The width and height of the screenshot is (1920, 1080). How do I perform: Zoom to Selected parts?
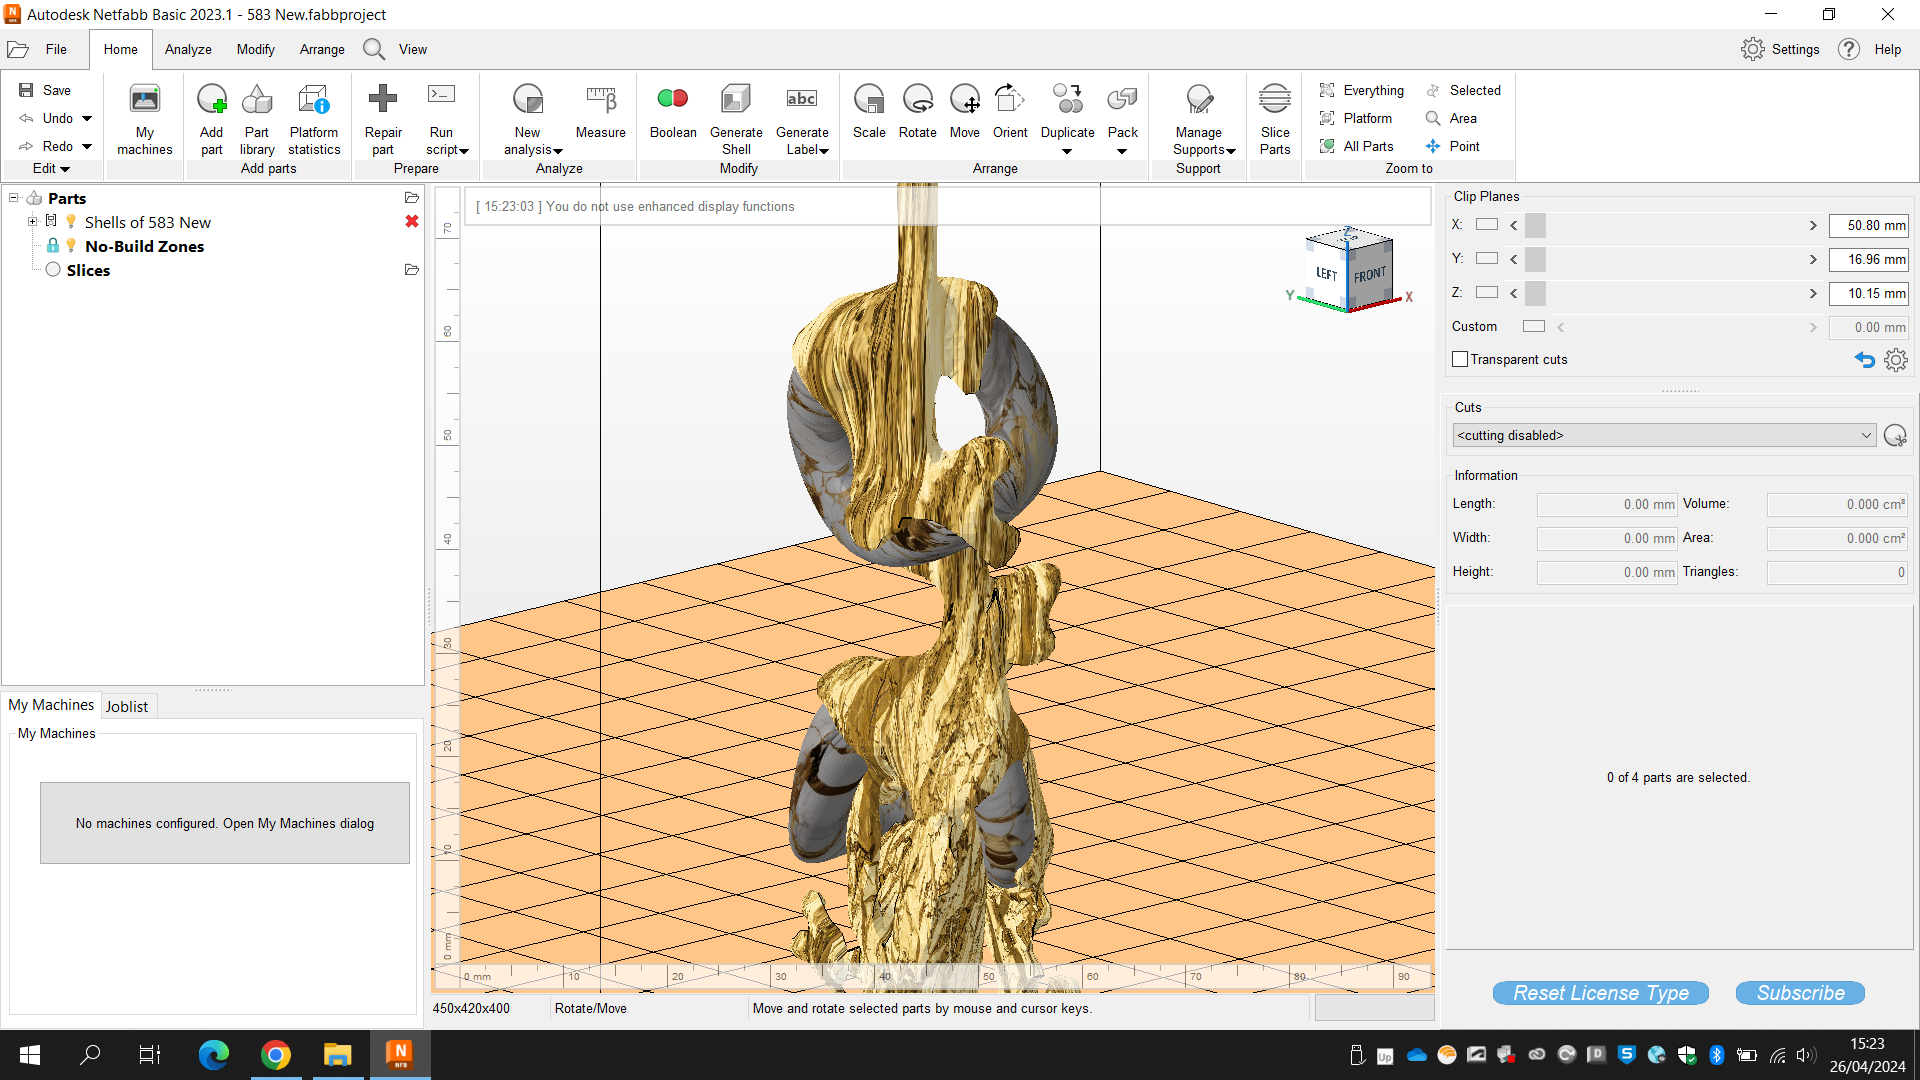pos(1463,90)
